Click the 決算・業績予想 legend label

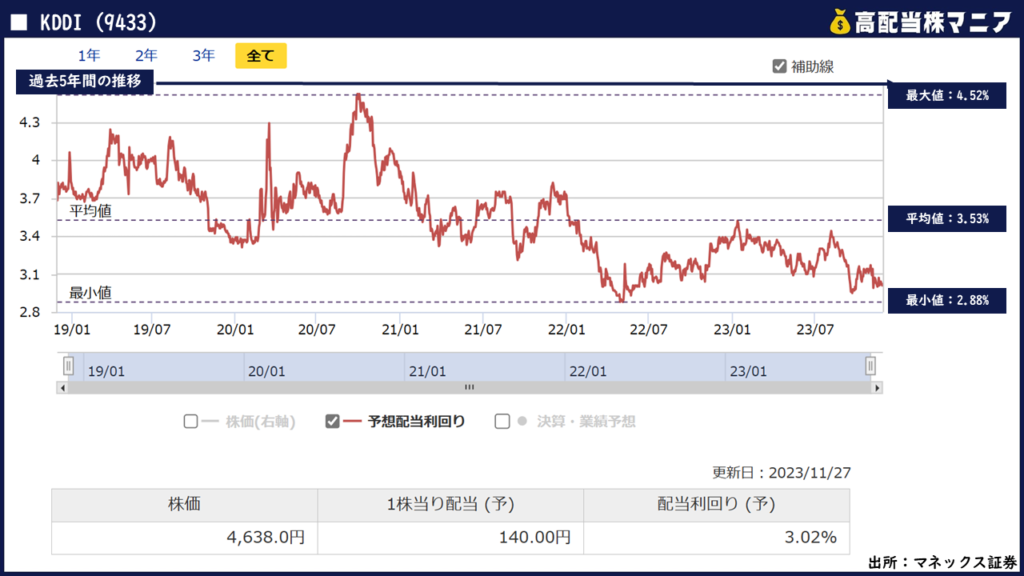click(586, 422)
